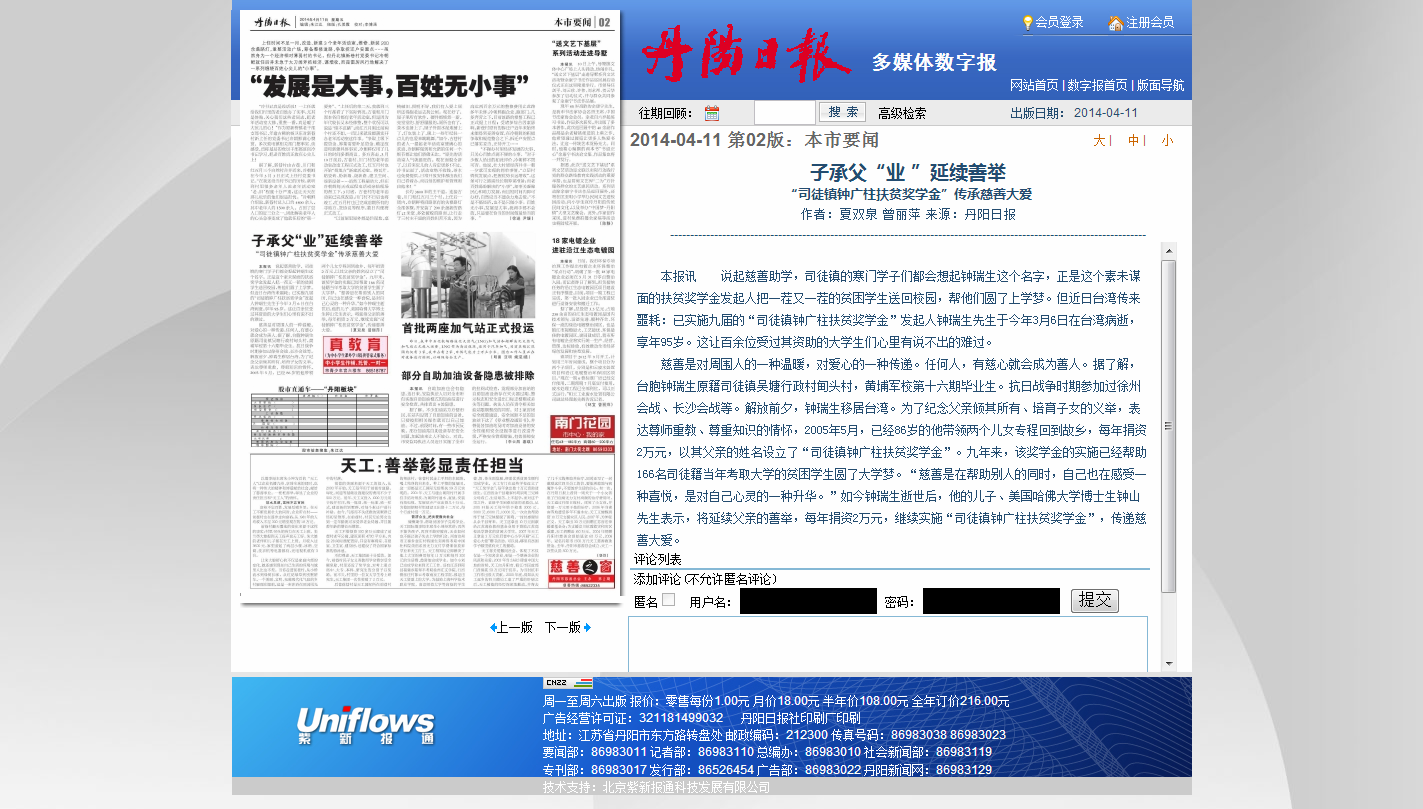Go to 网站首页
The height and width of the screenshot is (809, 1423).
pyautogui.click(x=1034, y=85)
